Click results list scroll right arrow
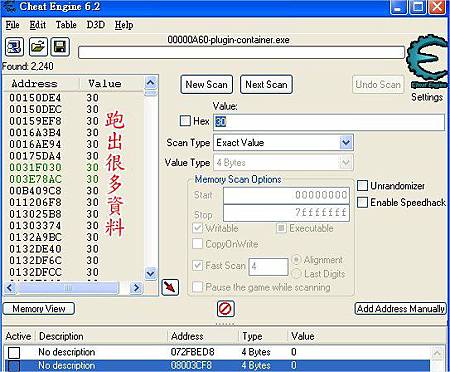This screenshot has height=372, width=450. (x=136, y=288)
